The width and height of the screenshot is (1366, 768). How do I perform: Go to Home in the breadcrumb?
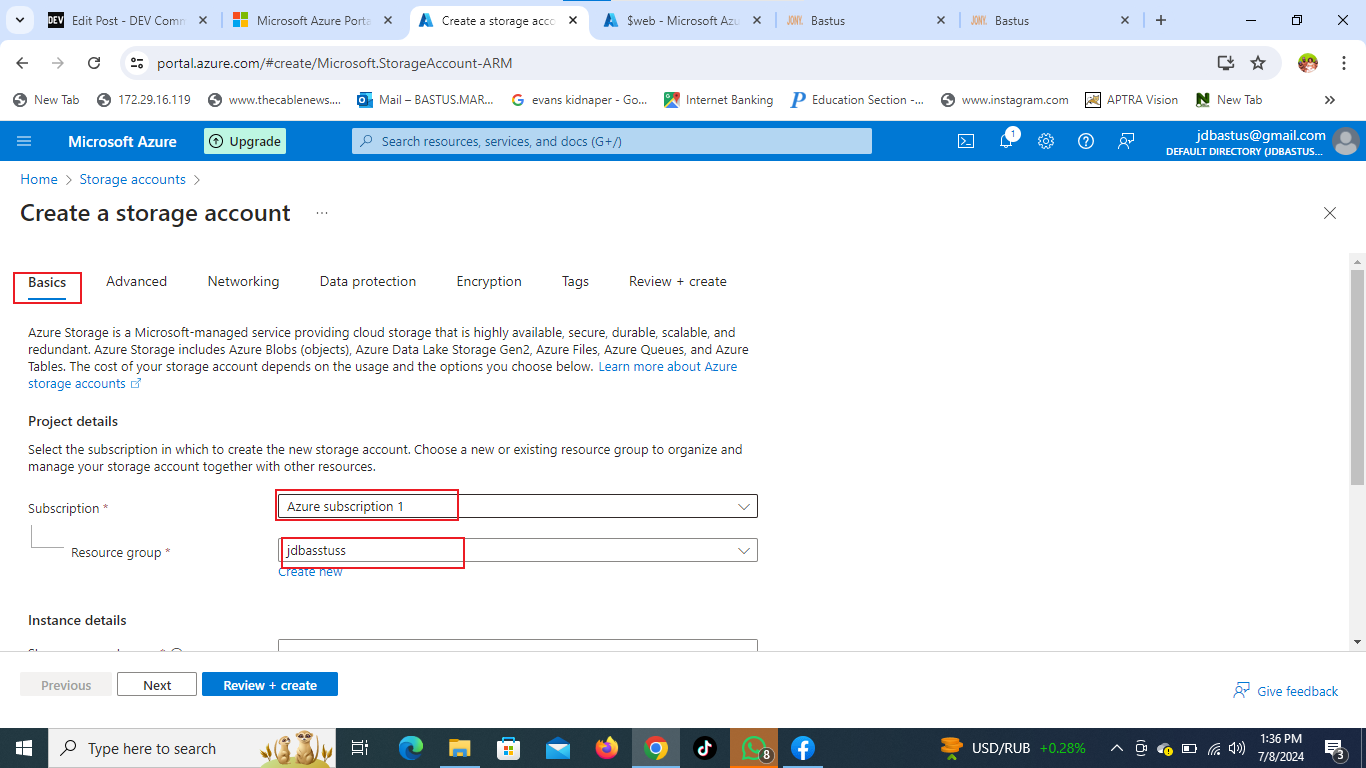[x=39, y=179]
